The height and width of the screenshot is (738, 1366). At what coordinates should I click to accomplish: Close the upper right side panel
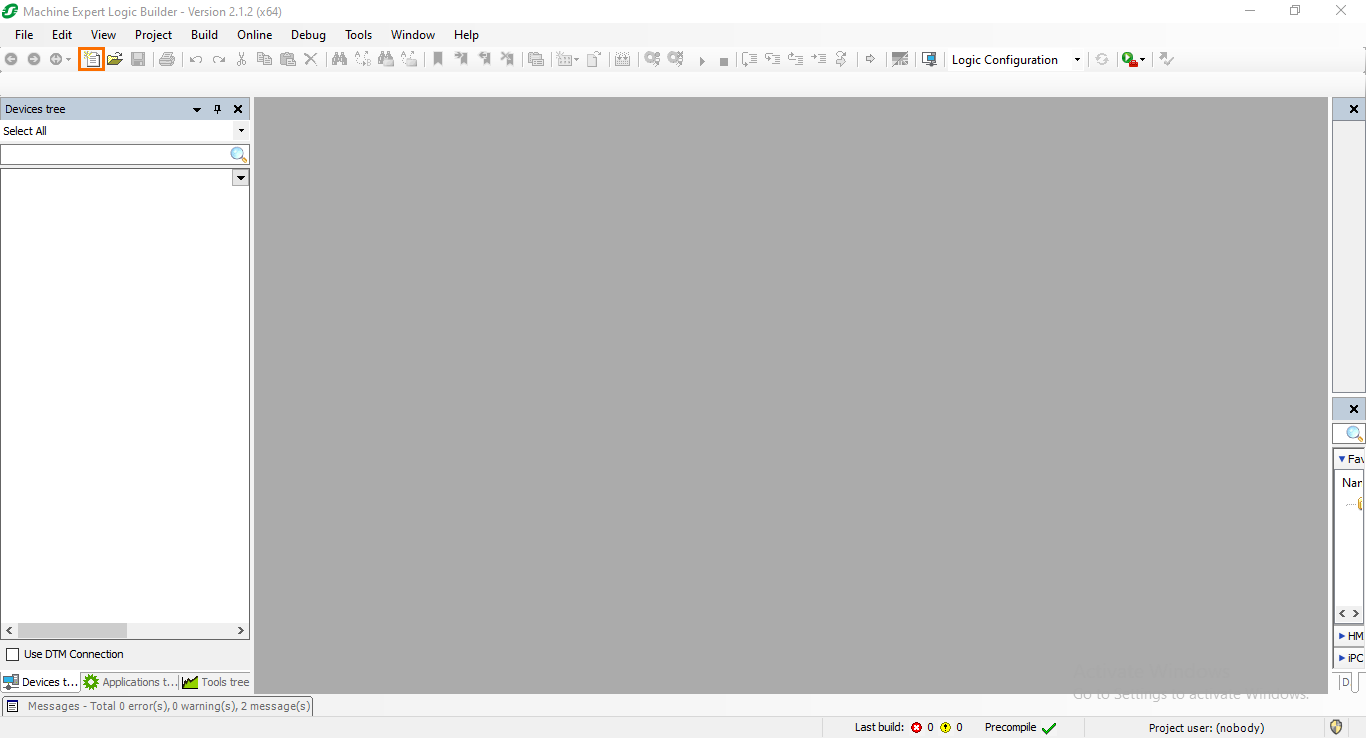tap(1354, 109)
